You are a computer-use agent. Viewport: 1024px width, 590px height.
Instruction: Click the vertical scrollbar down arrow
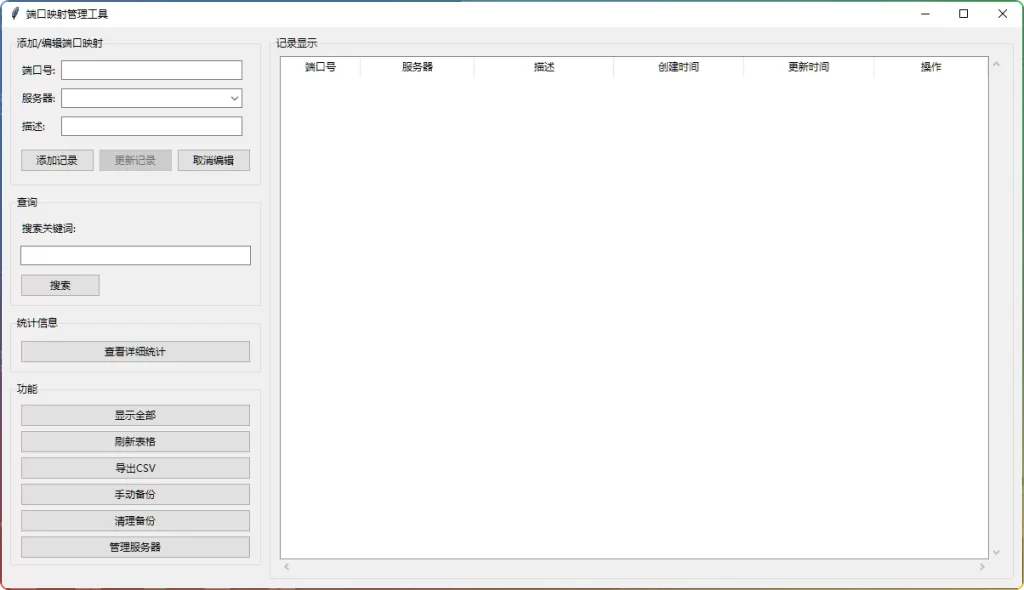pyautogui.click(x=996, y=550)
